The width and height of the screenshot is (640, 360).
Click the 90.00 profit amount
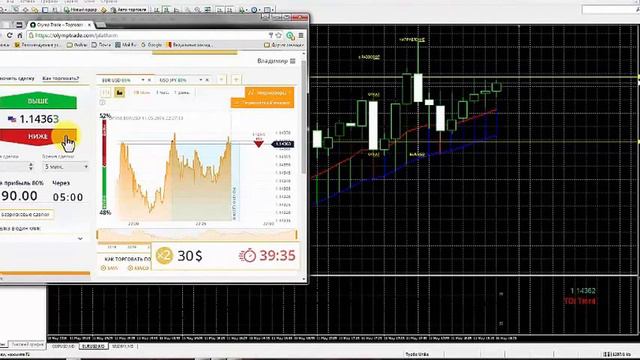[x=19, y=196]
